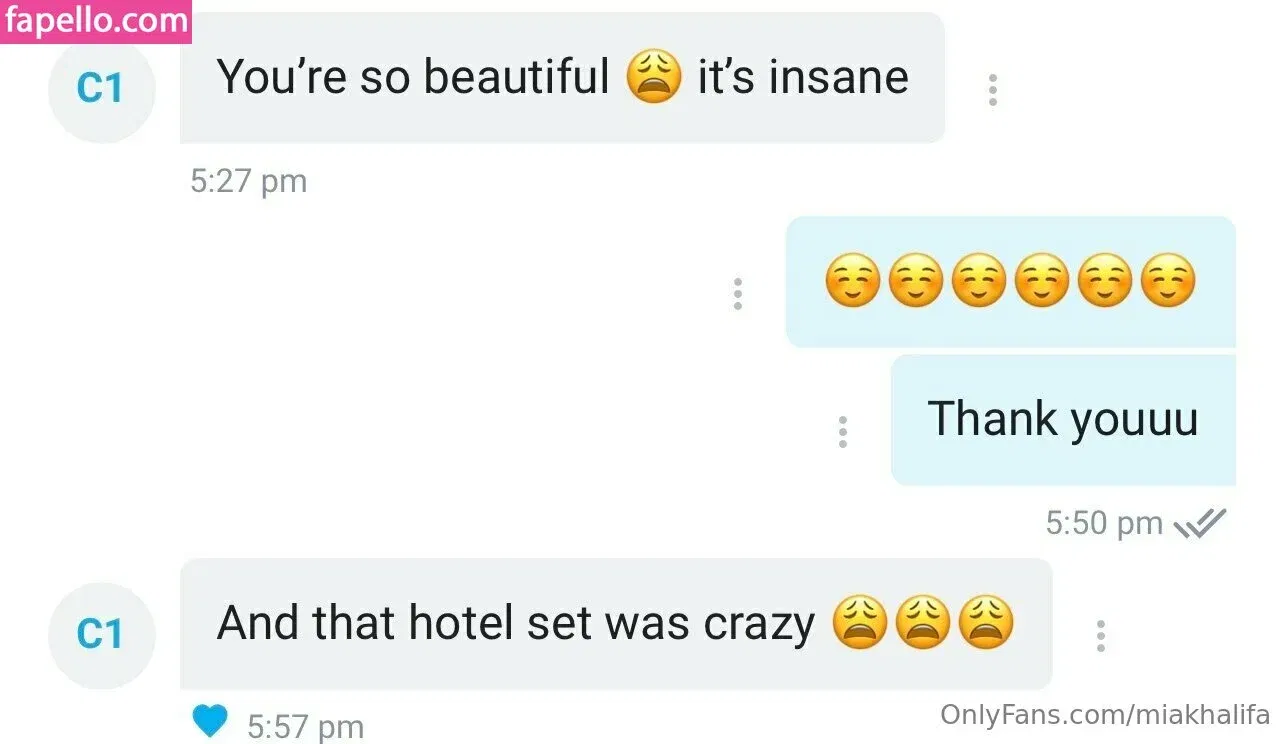
Task: Click the last weary emoji in the hotel message
Action: coord(986,623)
